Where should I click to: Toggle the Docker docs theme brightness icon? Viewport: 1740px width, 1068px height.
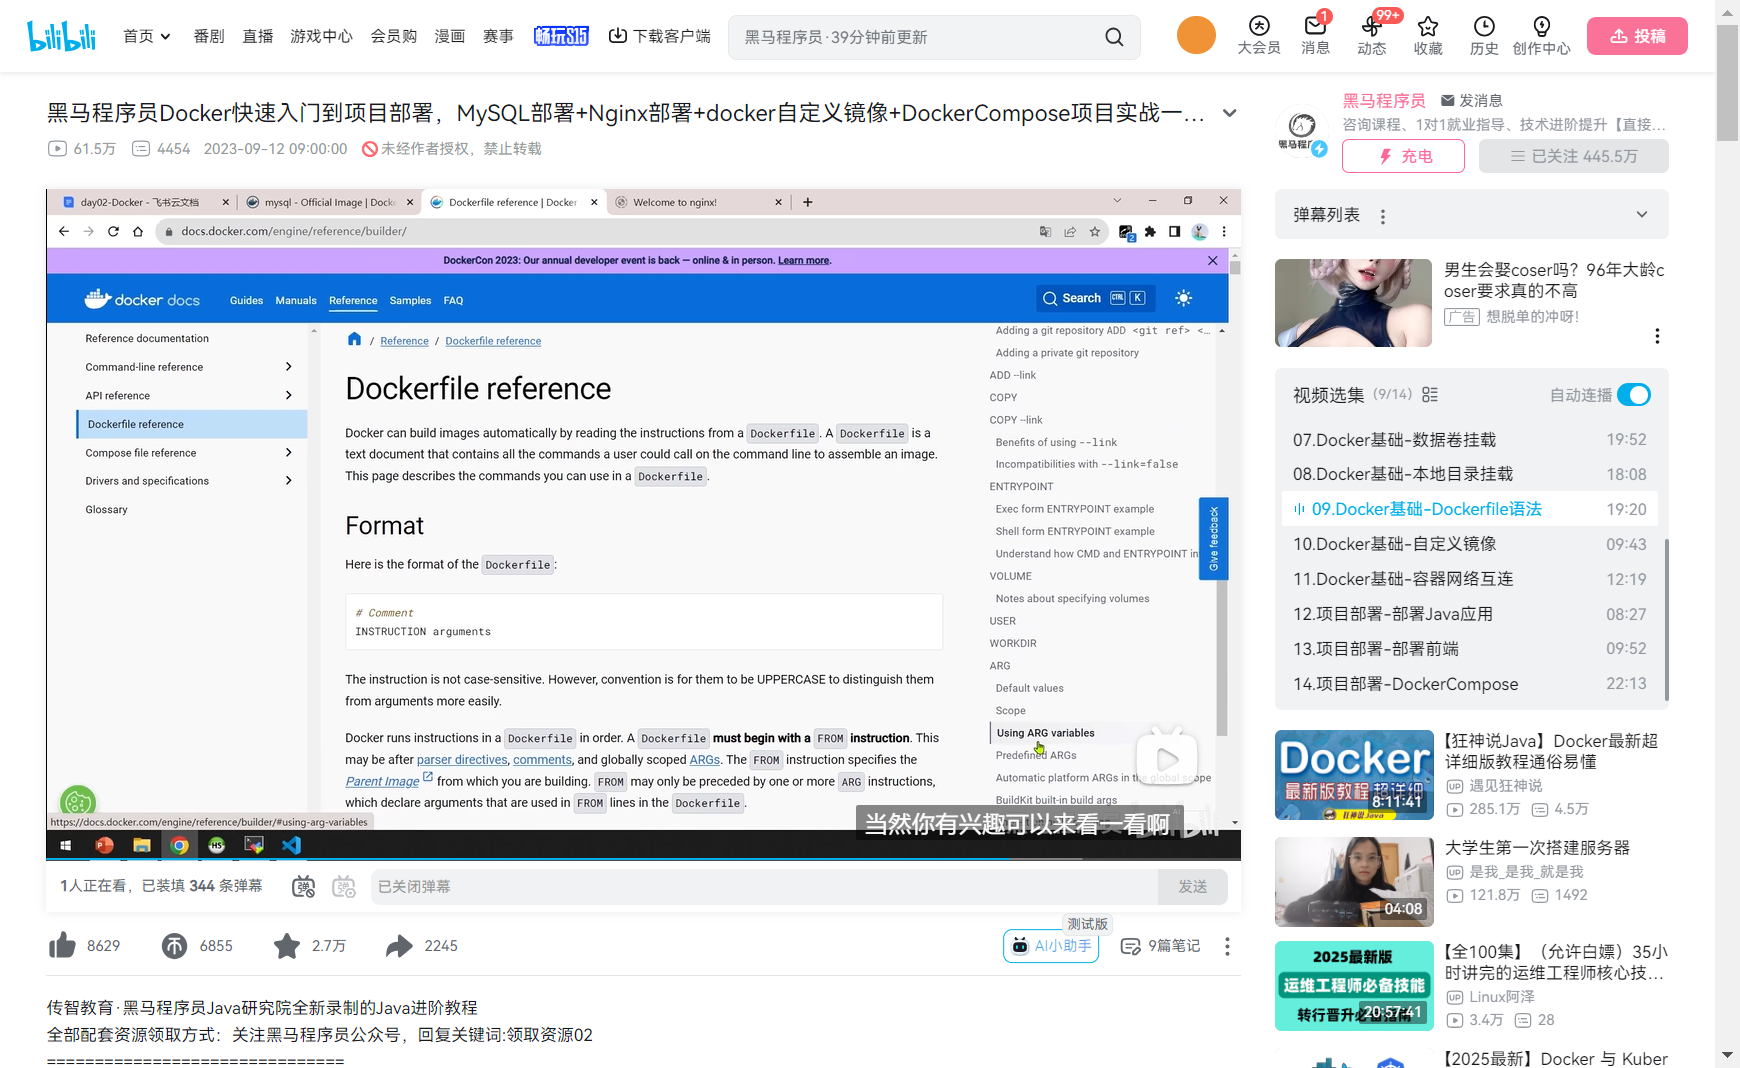tap(1183, 298)
